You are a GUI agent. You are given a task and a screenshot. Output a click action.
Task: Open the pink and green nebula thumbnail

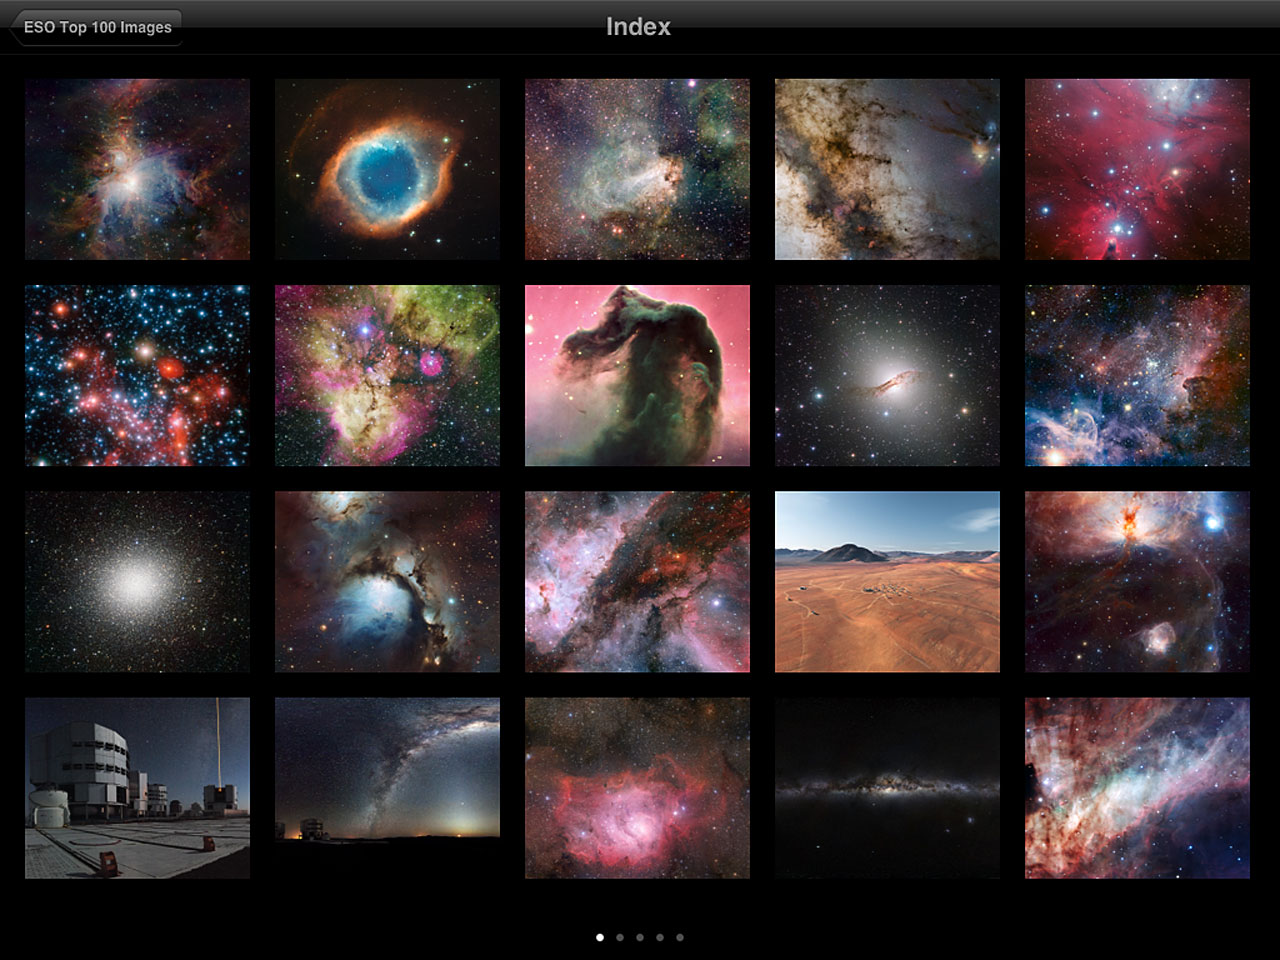(x=387, y=375)
